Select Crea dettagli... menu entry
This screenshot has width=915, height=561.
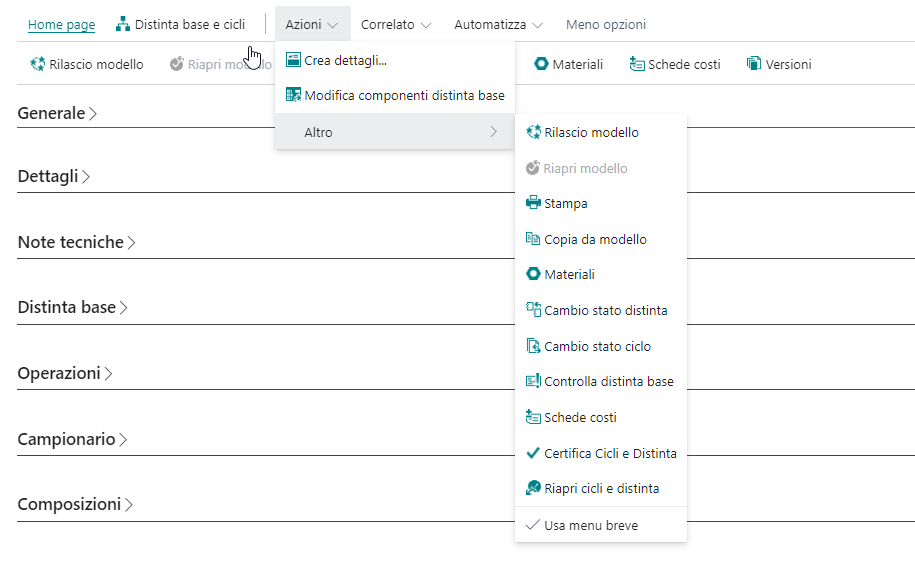point(394,60)
